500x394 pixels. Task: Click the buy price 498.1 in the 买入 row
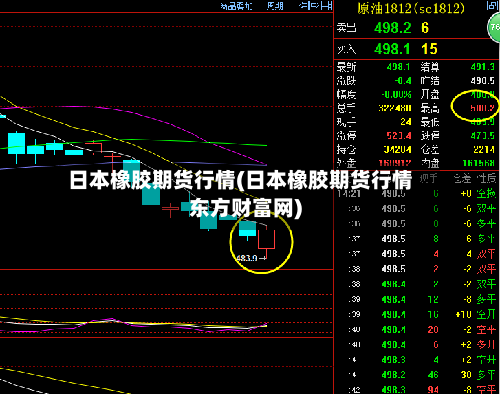pos(392,49)
